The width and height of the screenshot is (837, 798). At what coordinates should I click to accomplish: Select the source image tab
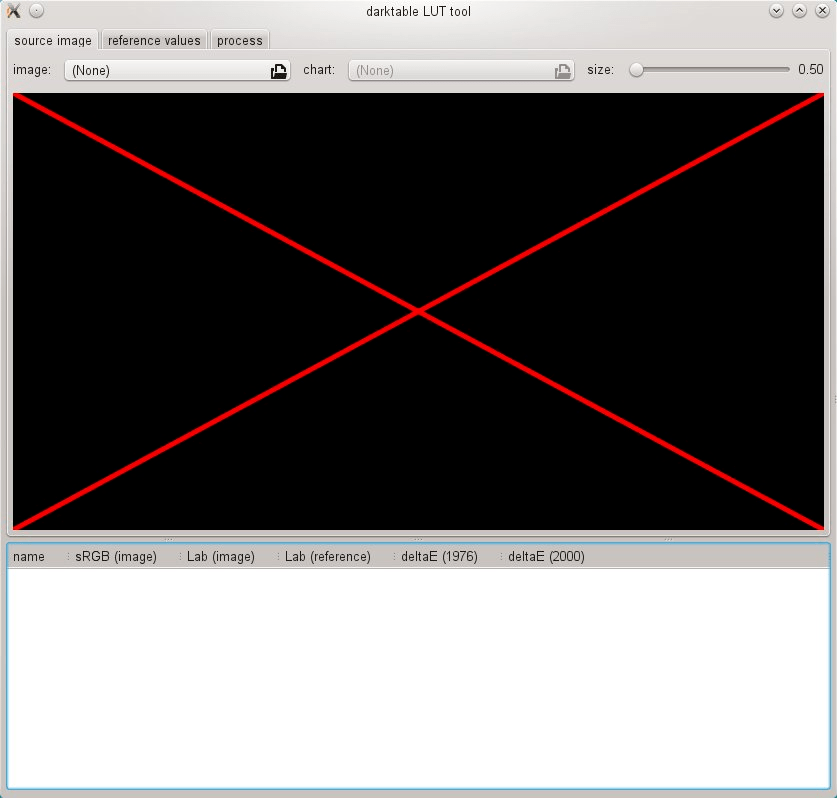52,40
